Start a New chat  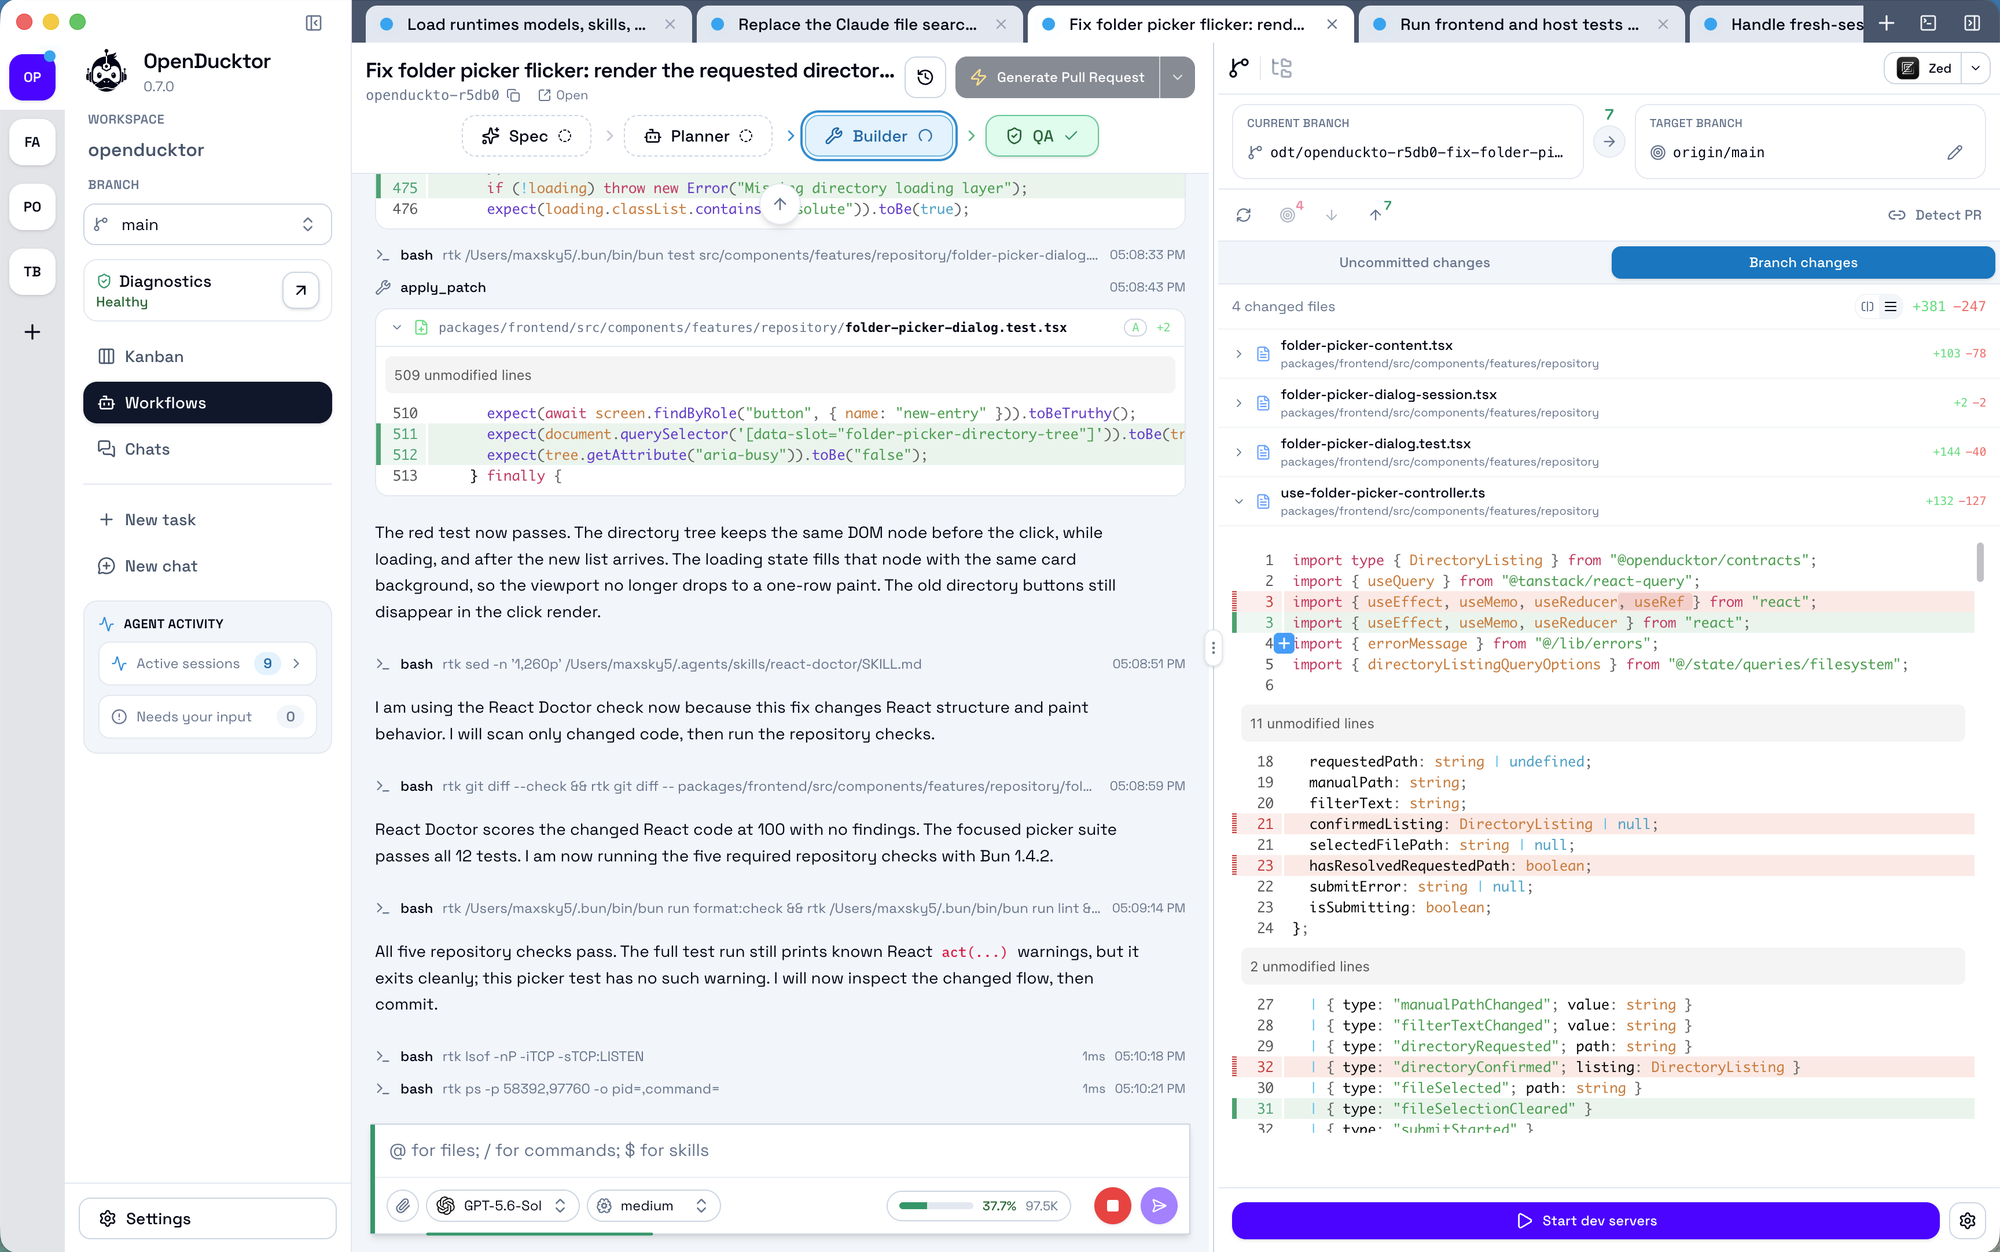[x=207, y=566]
